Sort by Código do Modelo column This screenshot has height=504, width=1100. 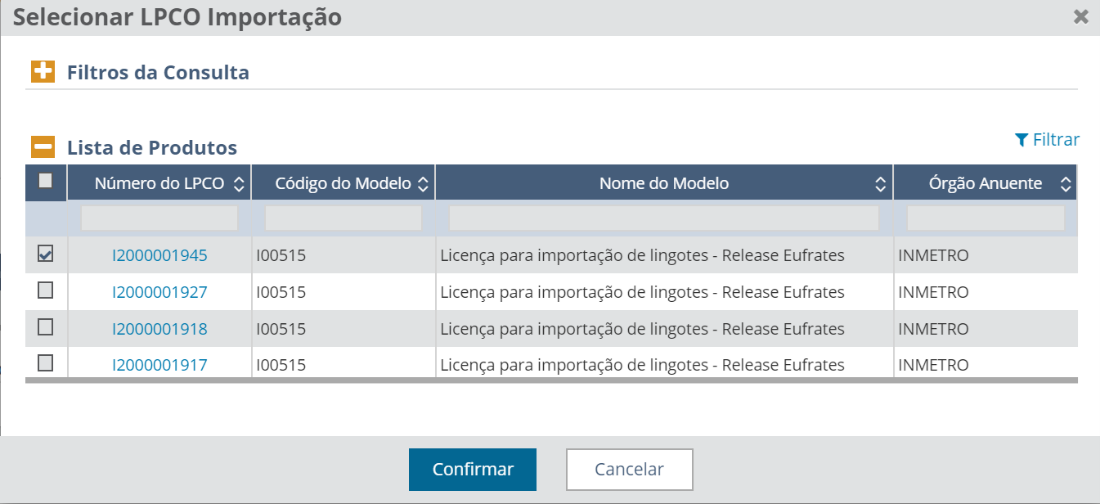(423, 184)
